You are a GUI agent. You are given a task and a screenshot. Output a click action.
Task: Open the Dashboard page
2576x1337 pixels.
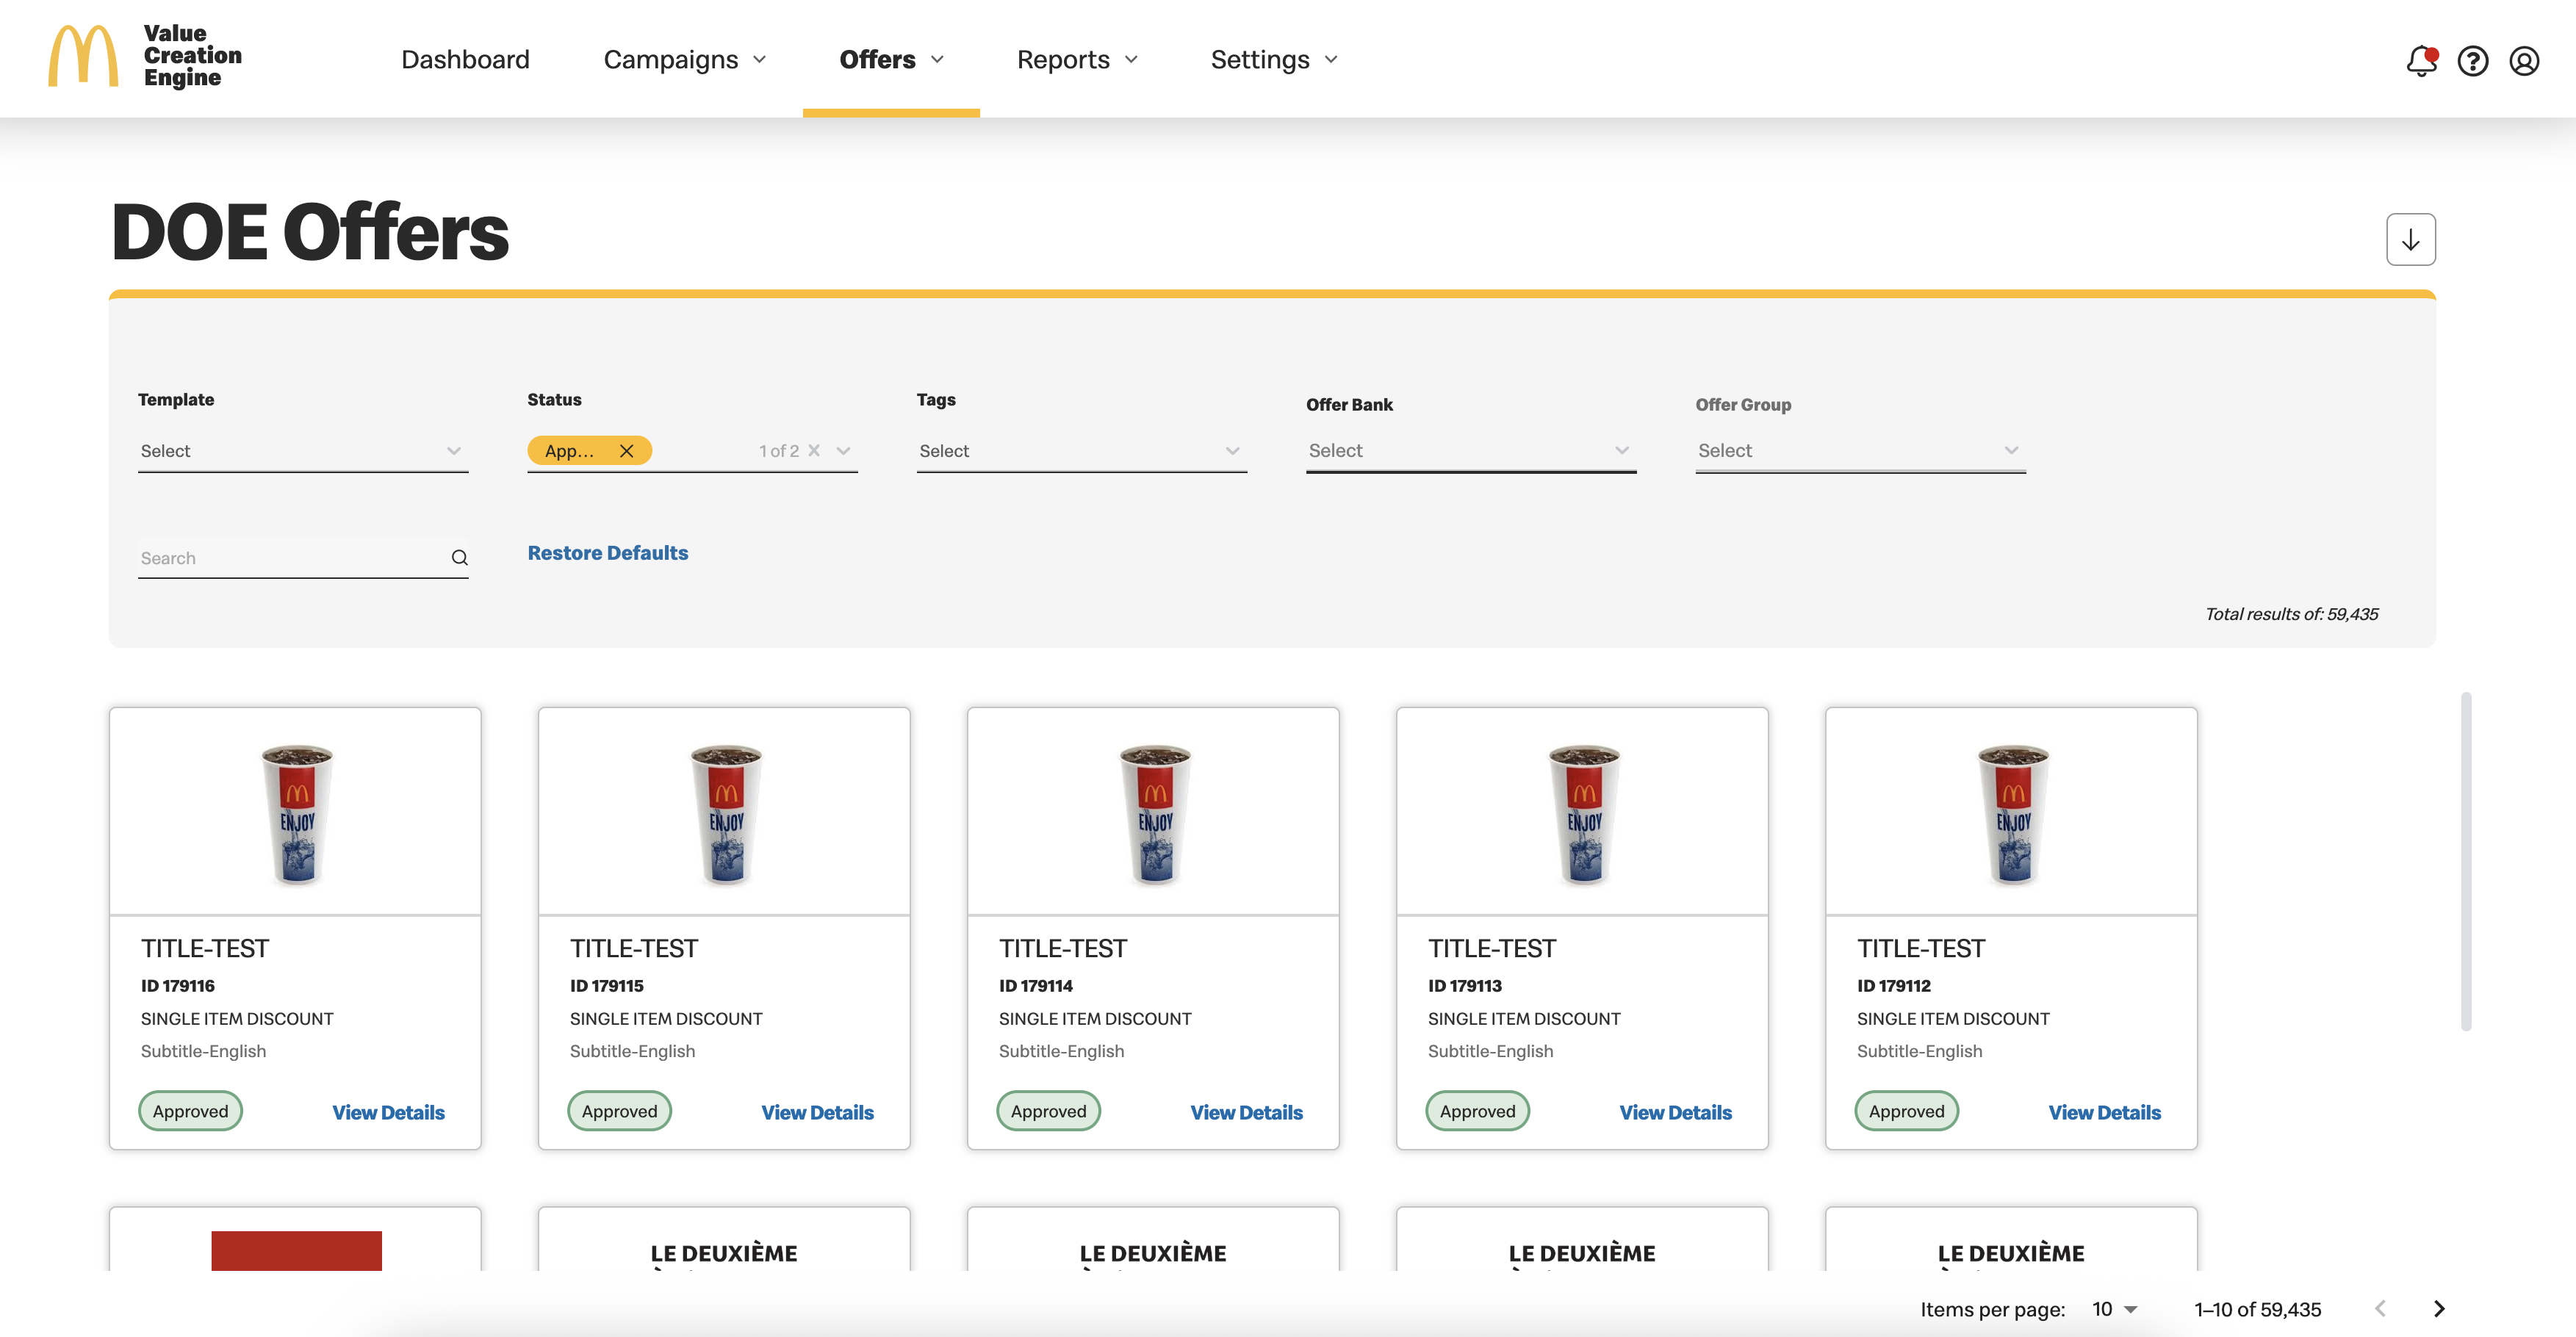(465, 60)
